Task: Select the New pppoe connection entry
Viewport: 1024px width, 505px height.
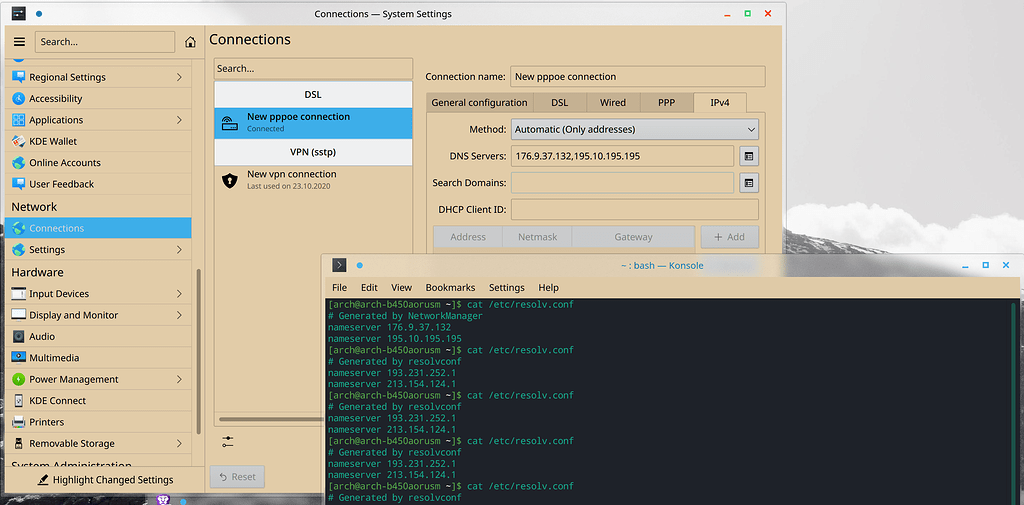Action: coord(313,123)
